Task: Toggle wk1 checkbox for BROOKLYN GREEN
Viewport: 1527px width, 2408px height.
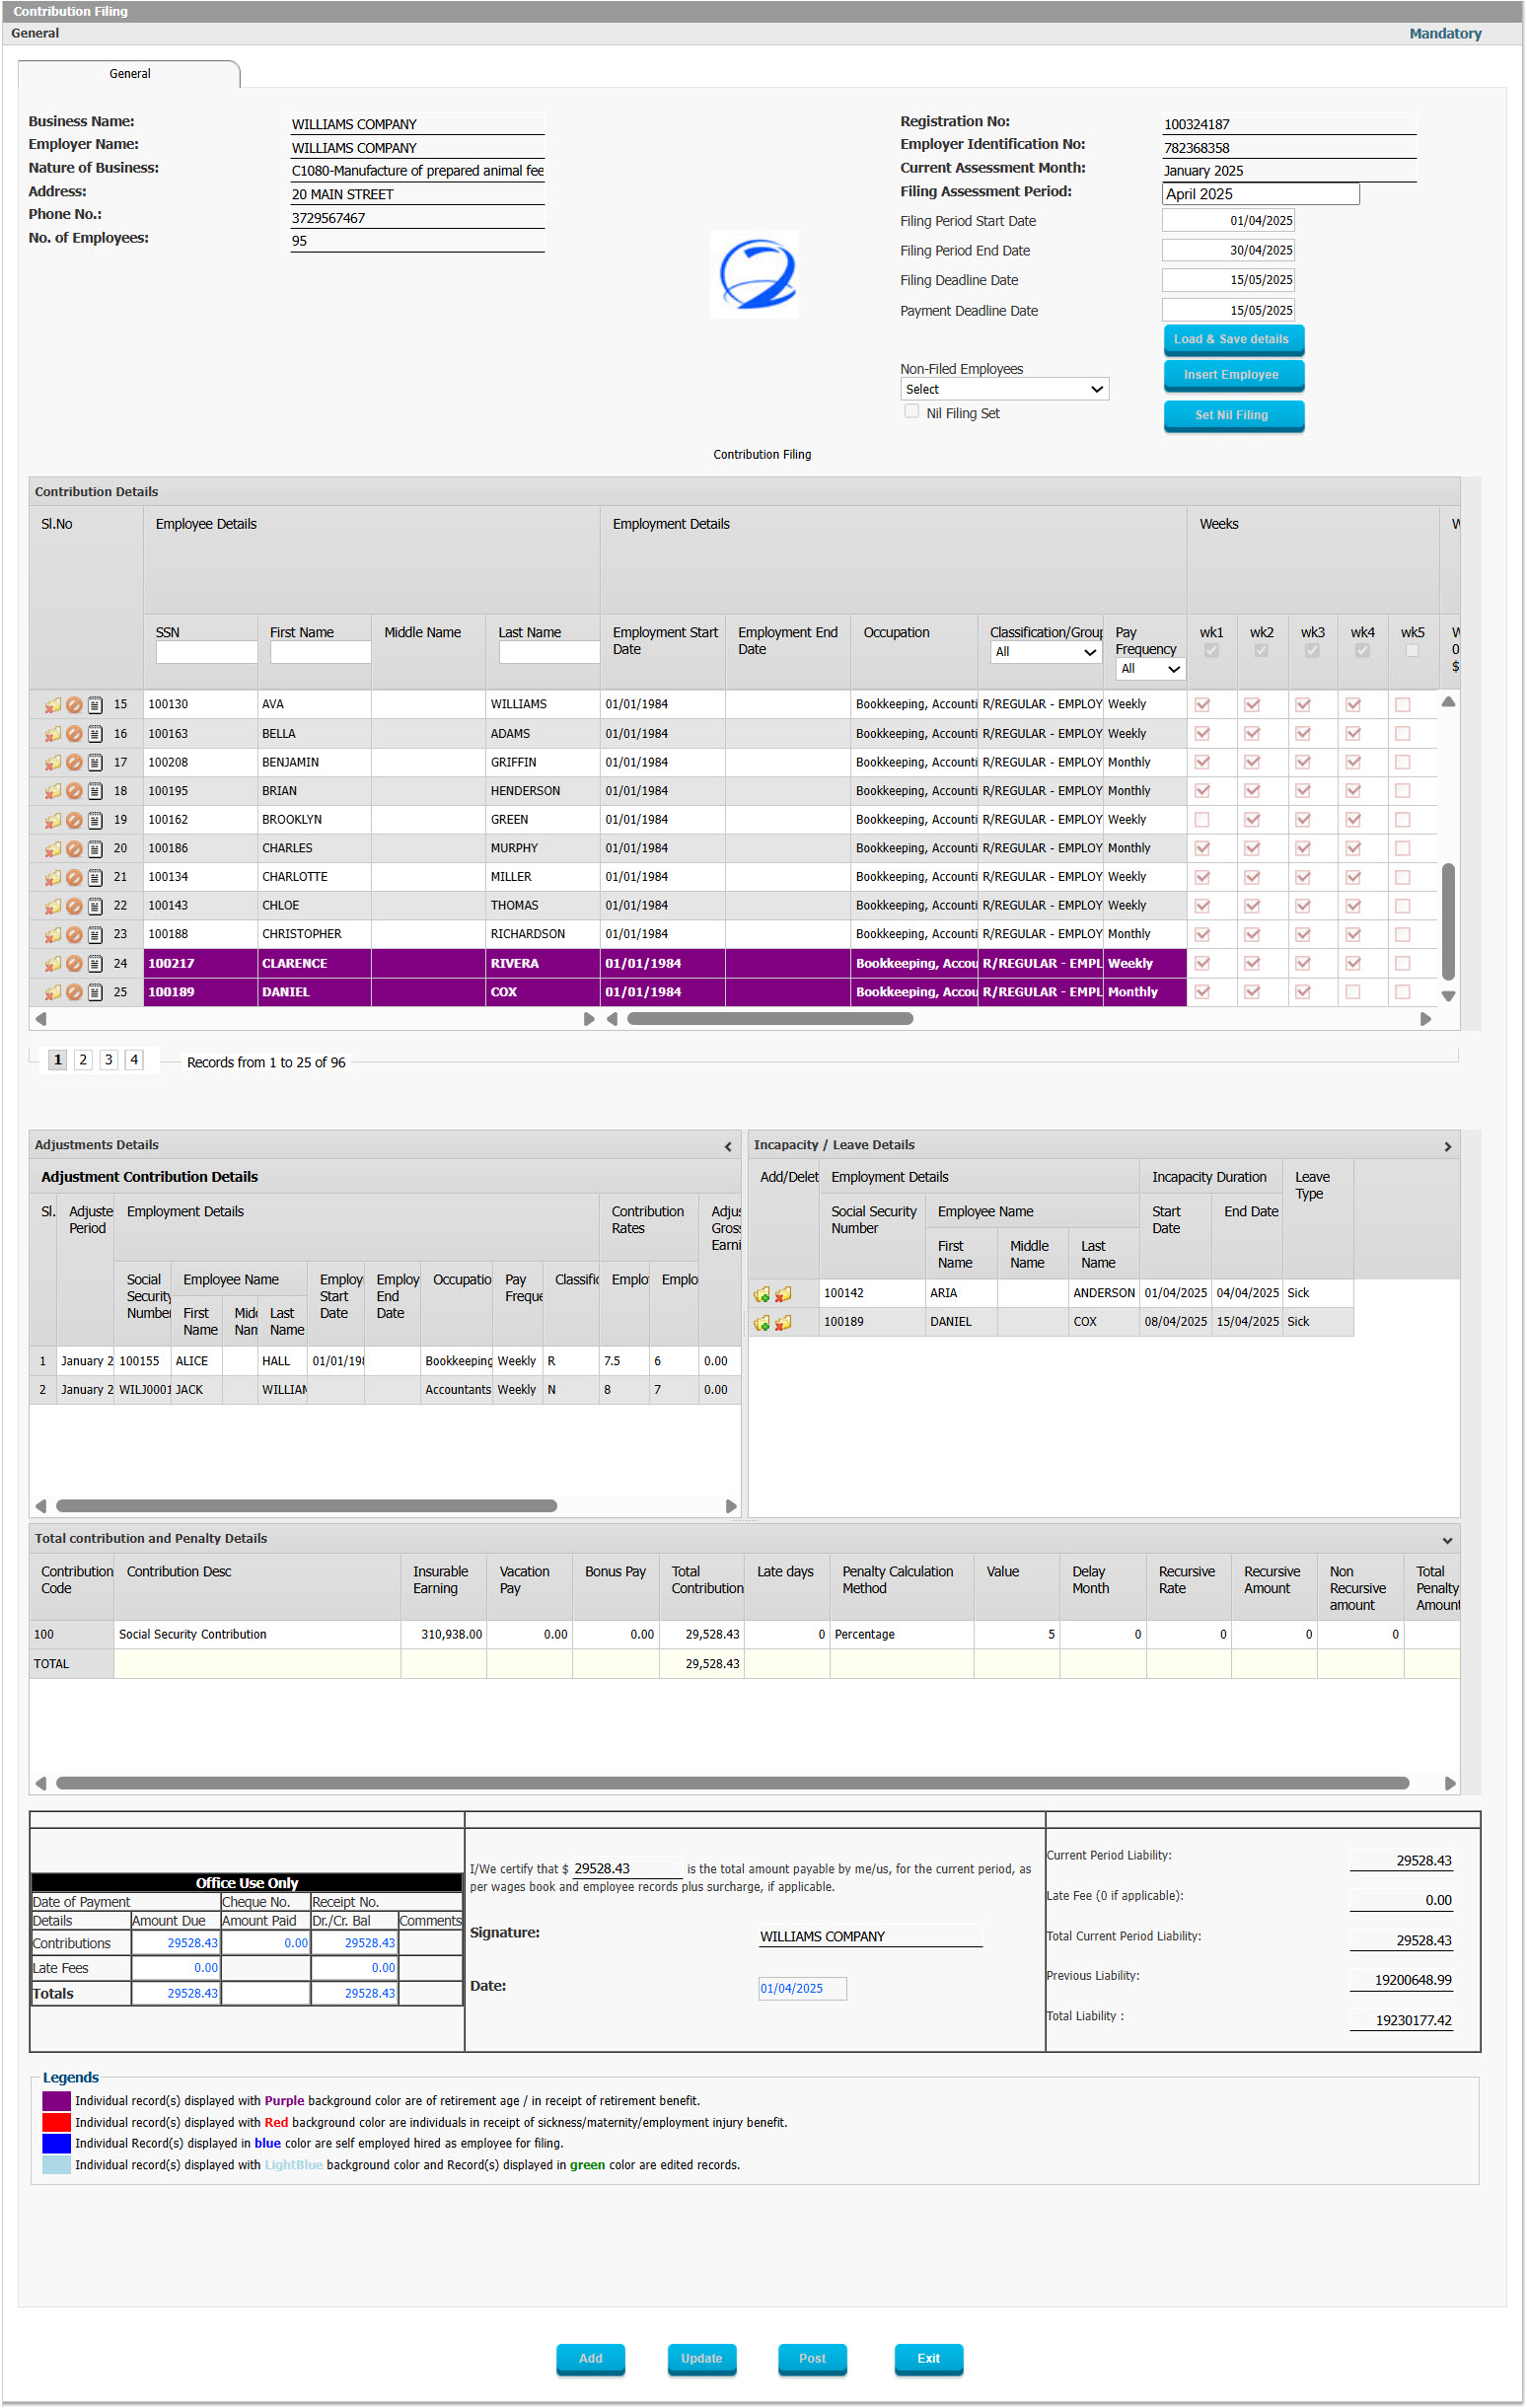Action: 1202,820
